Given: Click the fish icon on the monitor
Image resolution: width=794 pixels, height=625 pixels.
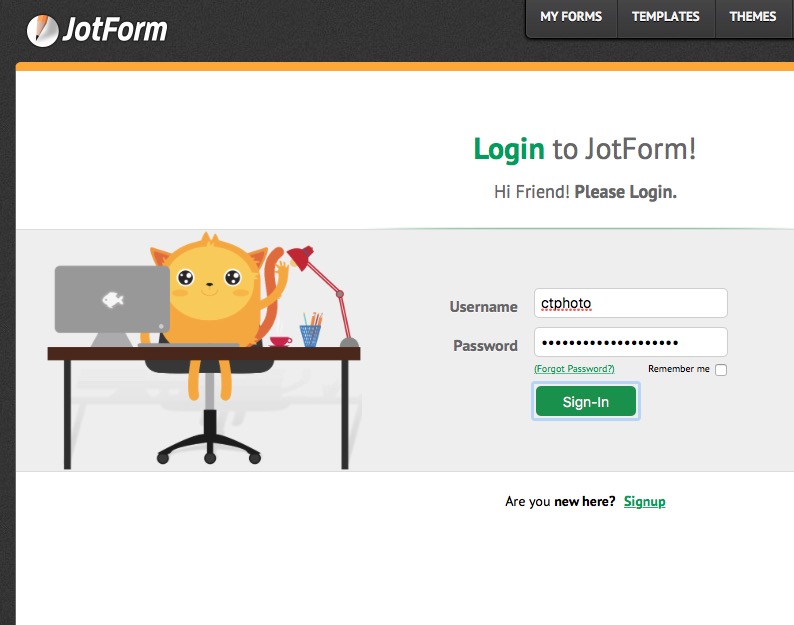Looking at the screenshot, I should [112, 300].
